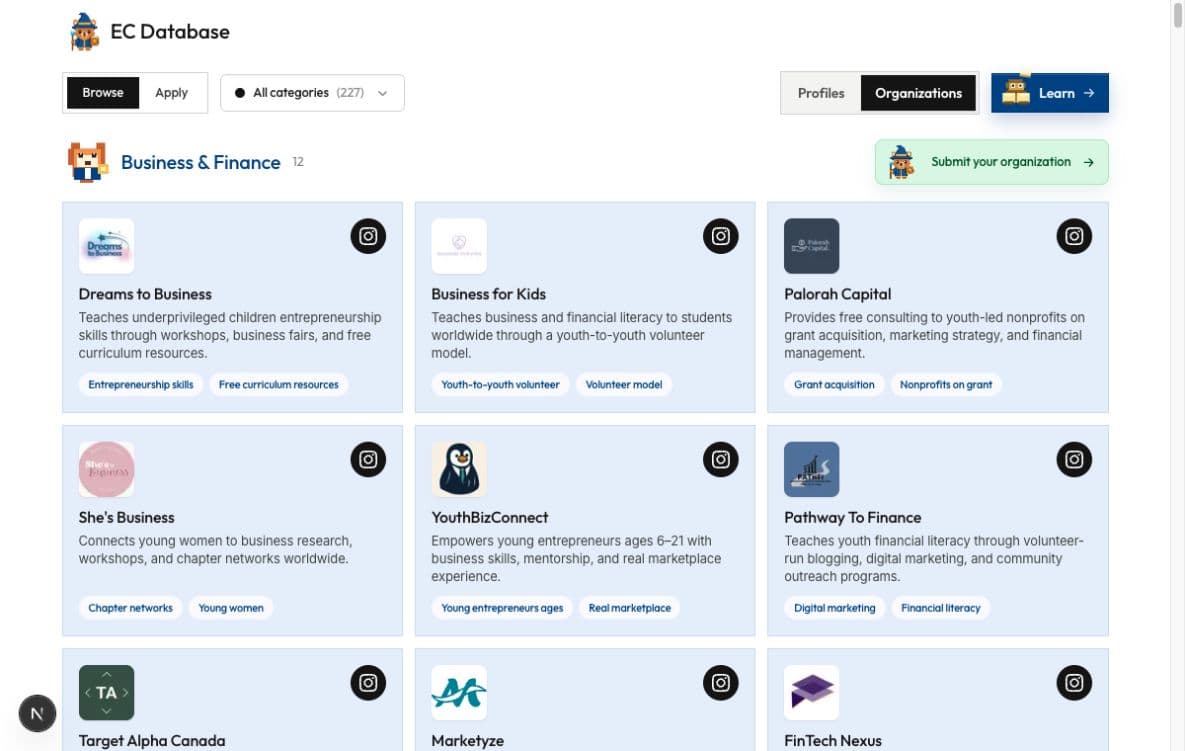Open the Dreams to Business card title
The image size is (1185, 751).
coord(145,294)
